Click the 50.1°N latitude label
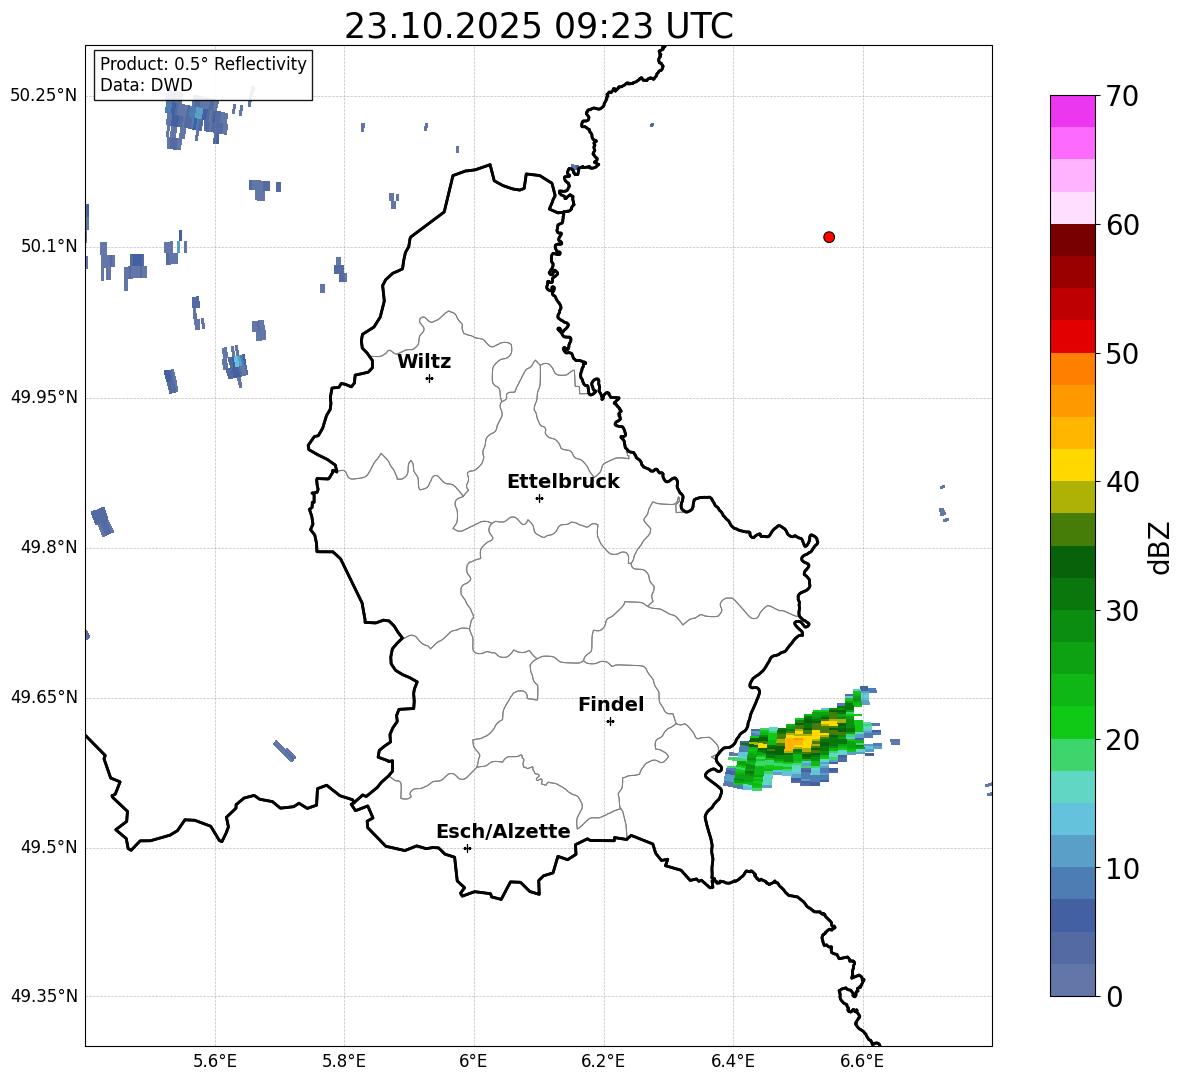Screen dimensions: 1184x1081 click(49, 246)
